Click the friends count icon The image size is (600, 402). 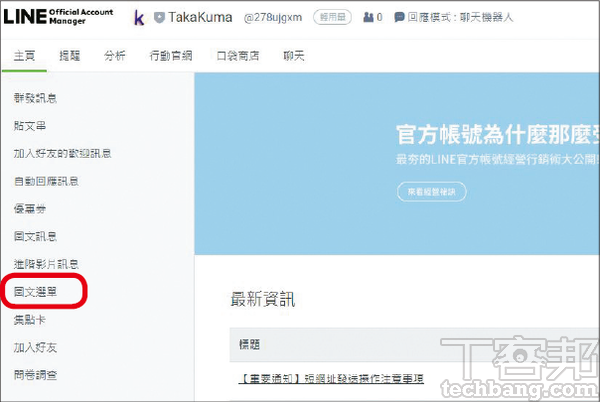point(368,17)
